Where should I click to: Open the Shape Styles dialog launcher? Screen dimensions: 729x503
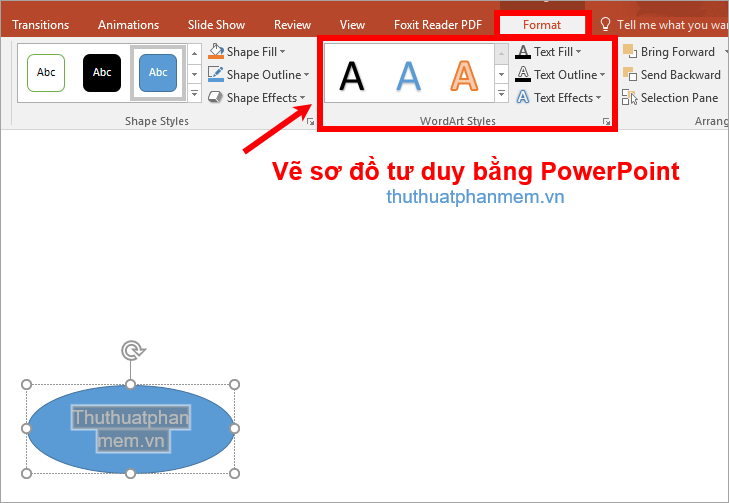(311, 122)
